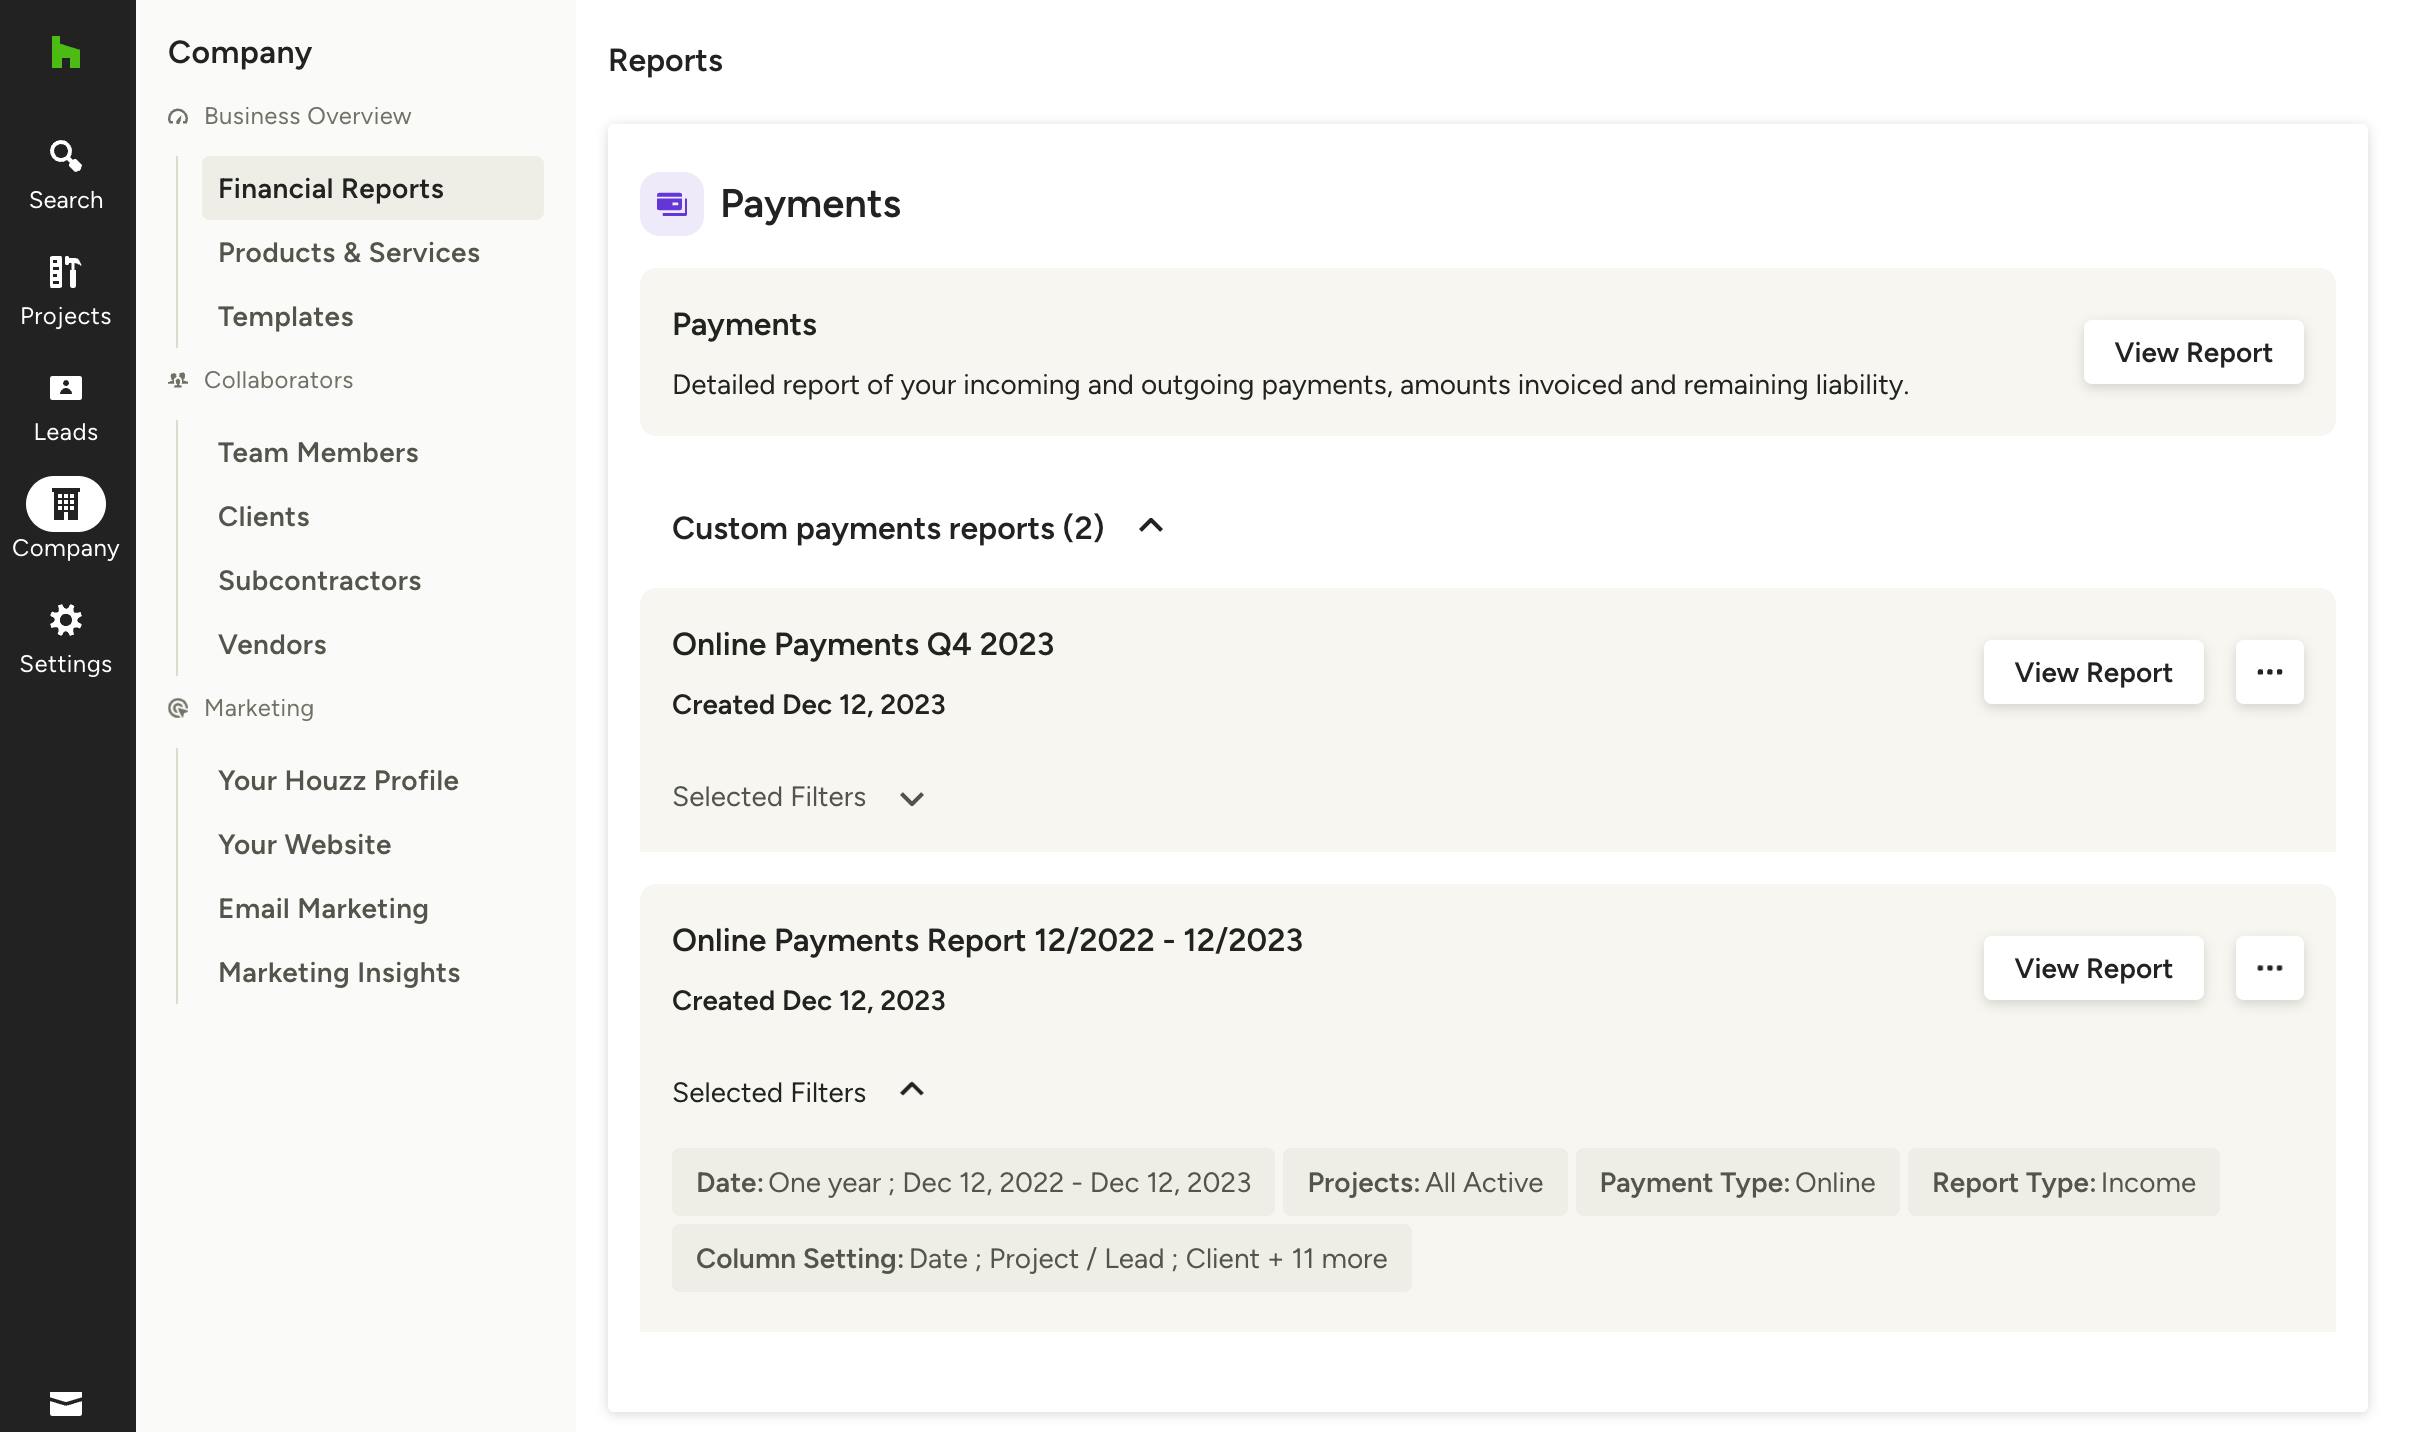
Task: Click Created Dec 12, 2023 under Q4 2023 report
Action: 808,704
